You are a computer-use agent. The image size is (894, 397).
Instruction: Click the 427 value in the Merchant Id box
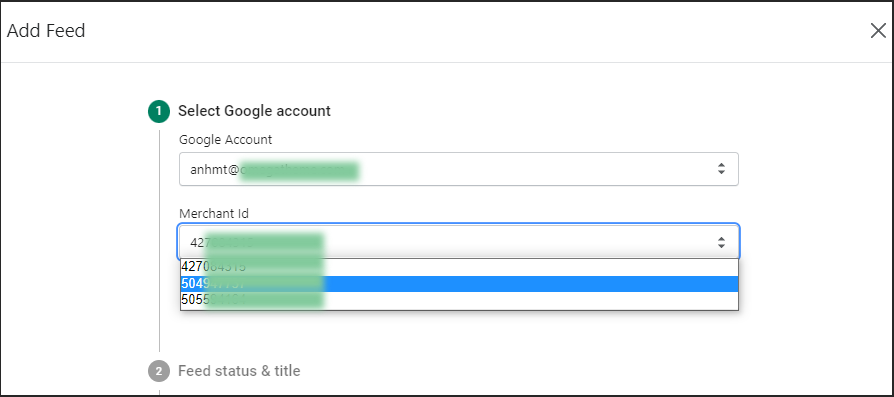click(197, 242)
